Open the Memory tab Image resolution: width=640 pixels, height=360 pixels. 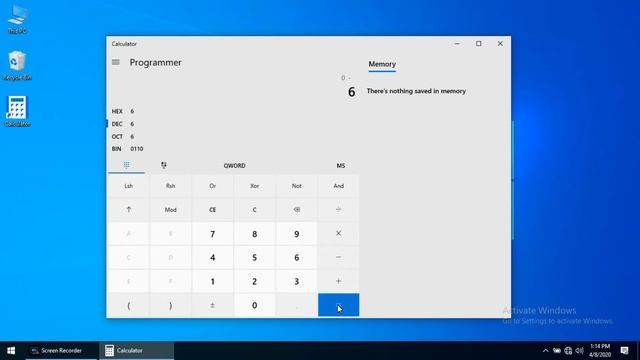point(382,64)
